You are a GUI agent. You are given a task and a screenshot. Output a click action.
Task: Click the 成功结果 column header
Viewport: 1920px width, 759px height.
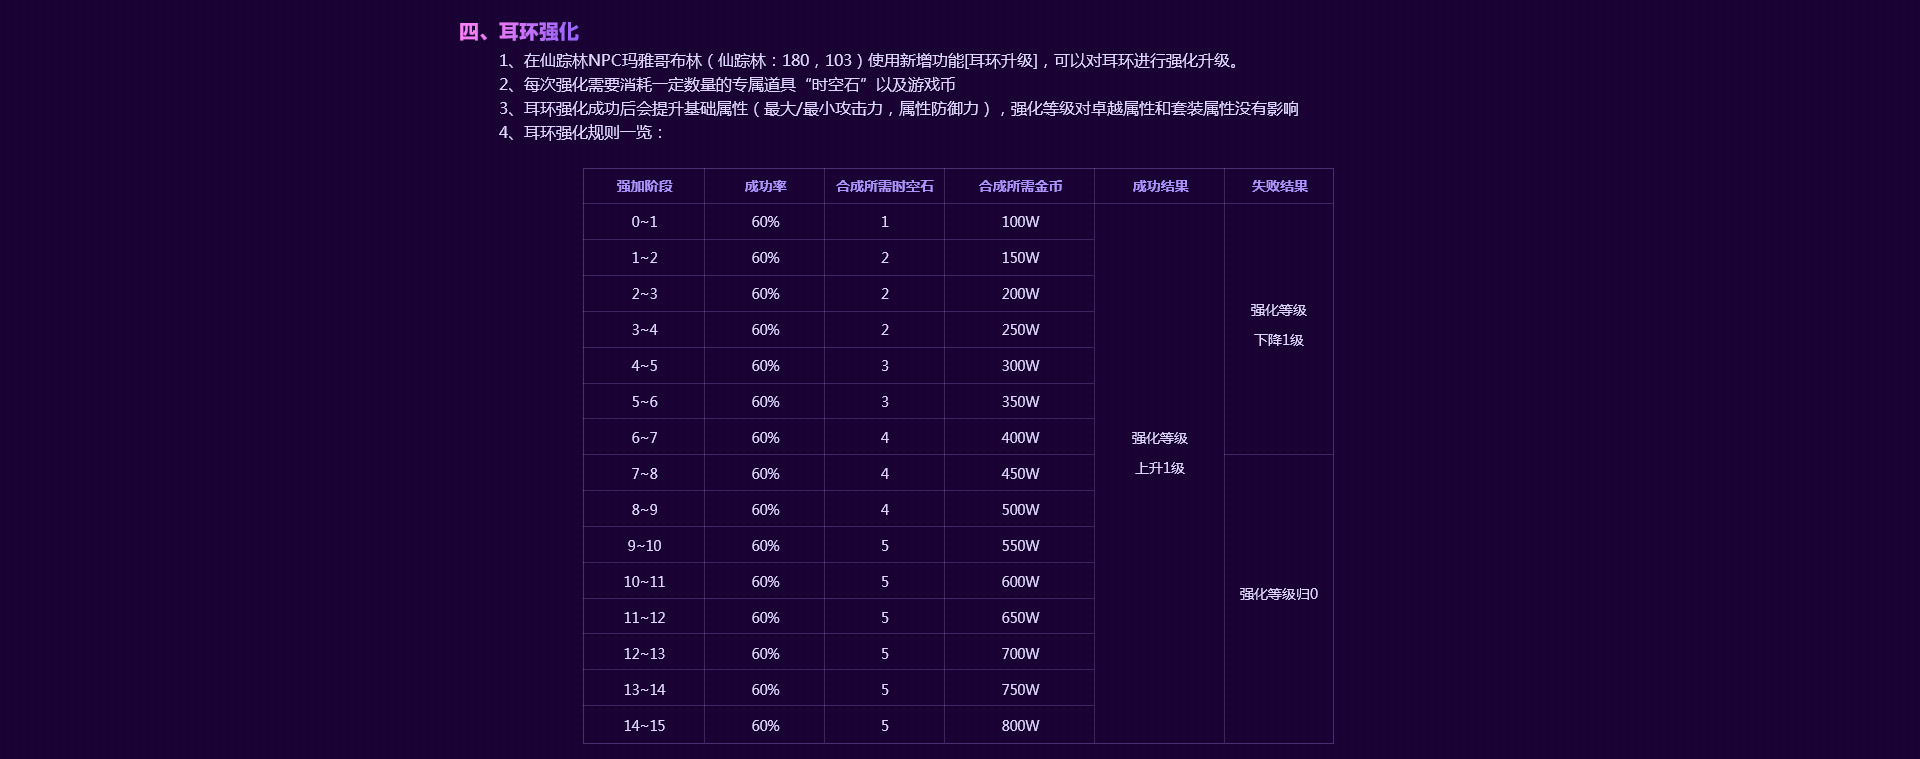pyautogui.click(x=1160, y=186)
